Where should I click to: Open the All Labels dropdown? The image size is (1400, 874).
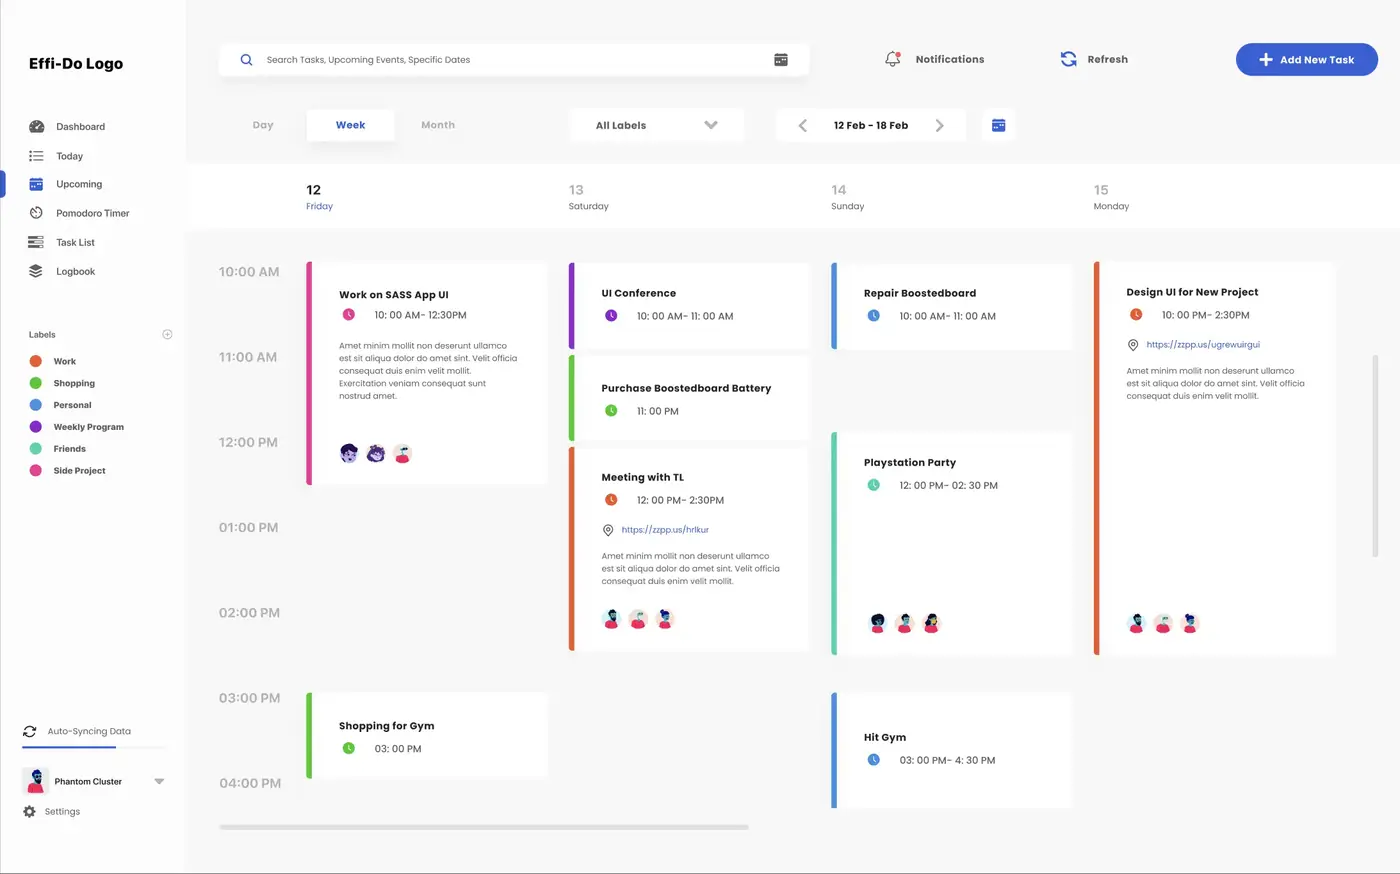pyautogui.click(x=656, y=125)
